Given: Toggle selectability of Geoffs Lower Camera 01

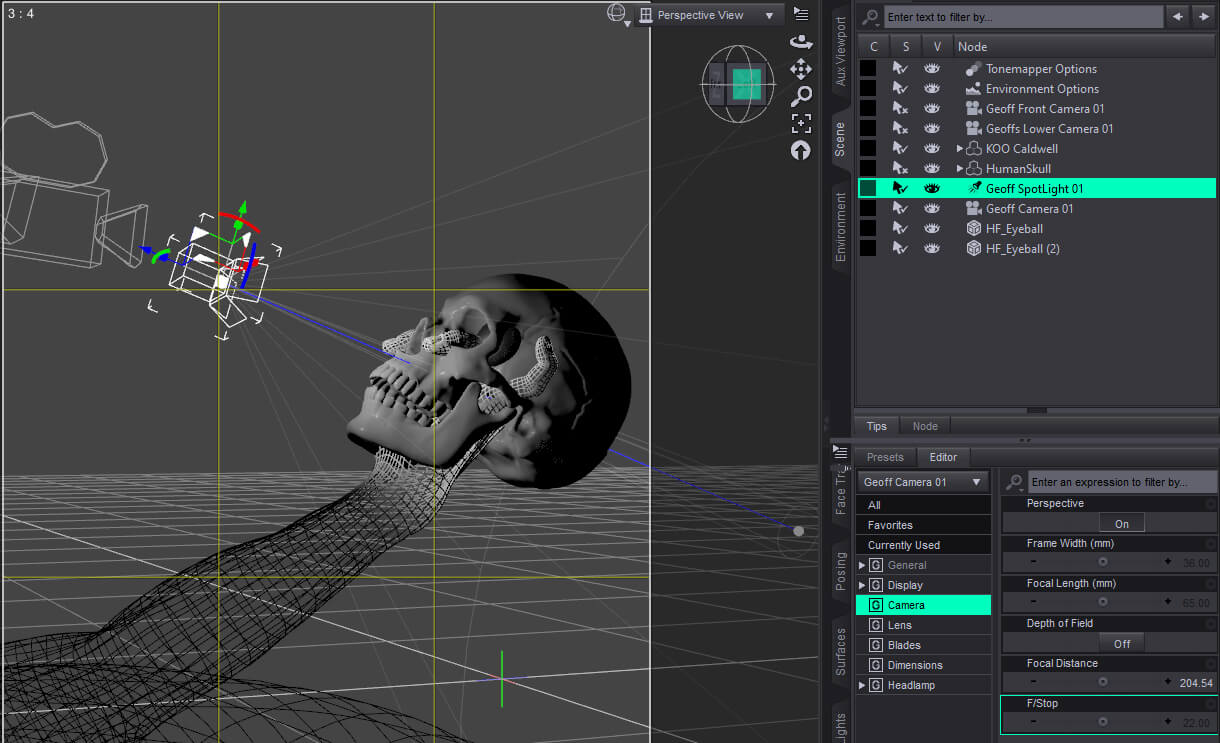Looking at the screenshot, I should click(x=900, y=129).
